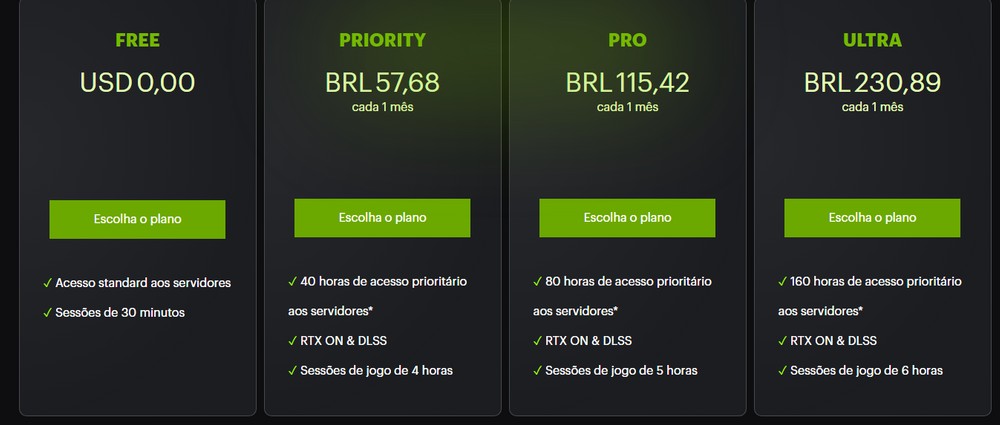Click checkmark beside Acesso standard aos servidores
Image resolution: width=1000 pixels, height=425 pixels.
coord(47,283)
